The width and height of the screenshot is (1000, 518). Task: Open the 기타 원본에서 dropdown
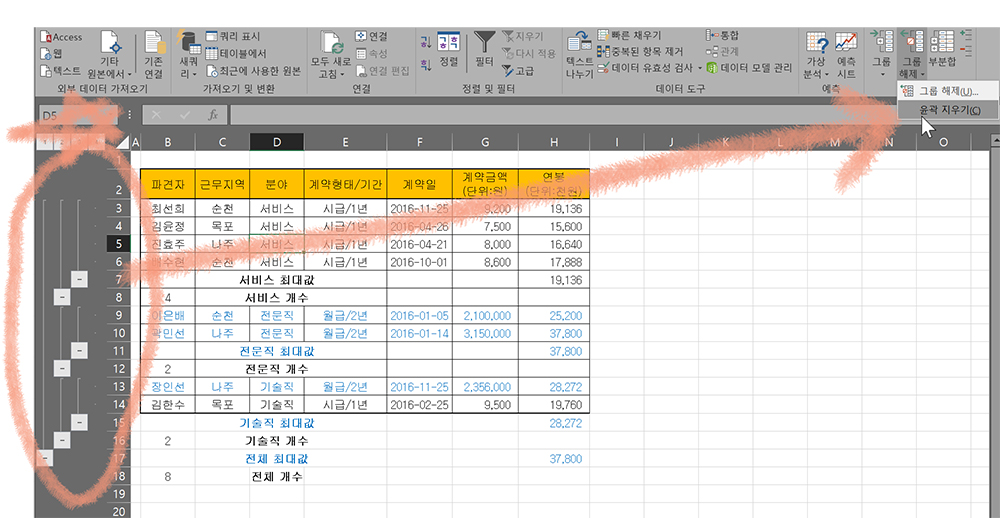pos(110,55)
